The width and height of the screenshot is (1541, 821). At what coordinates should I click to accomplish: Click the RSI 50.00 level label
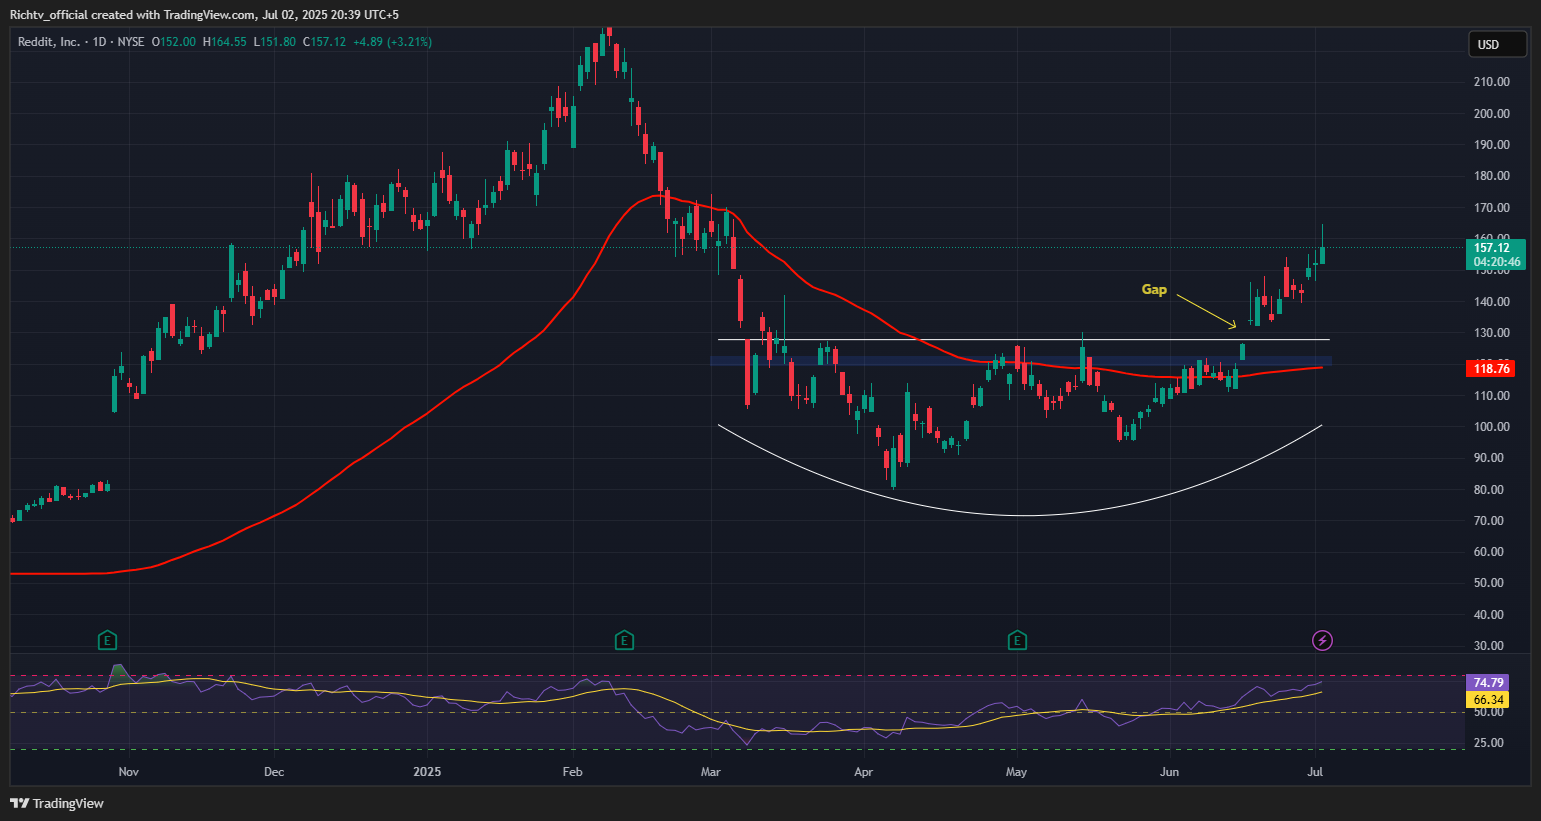click(x=1490, y=712)
